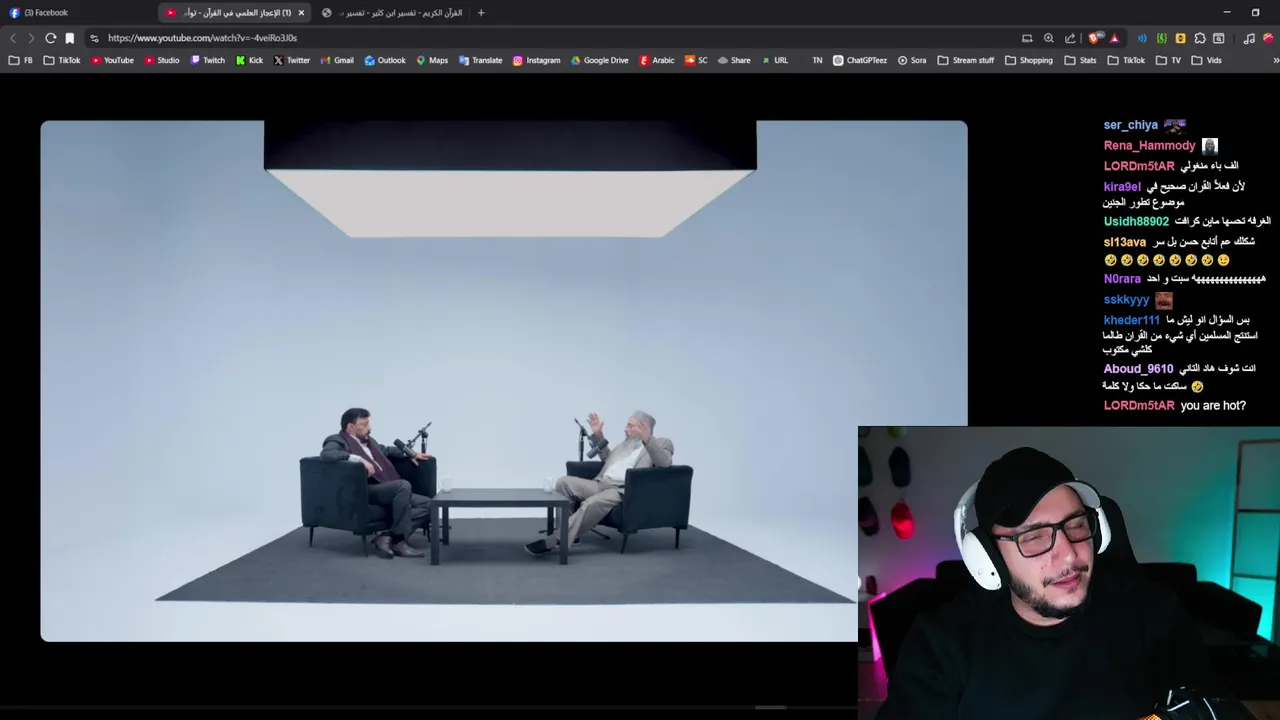Open the Twitch bookmark

coord(208,60)
